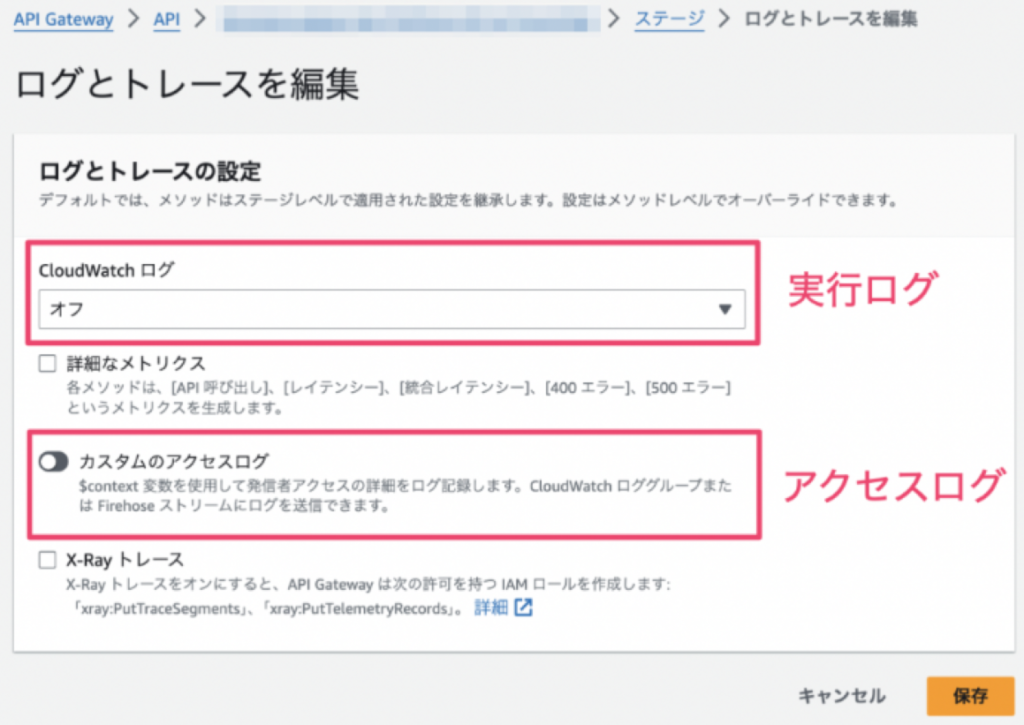
Task: Expand the execution log level combo box
Action: pyautogui.click(x=390, y=310)
